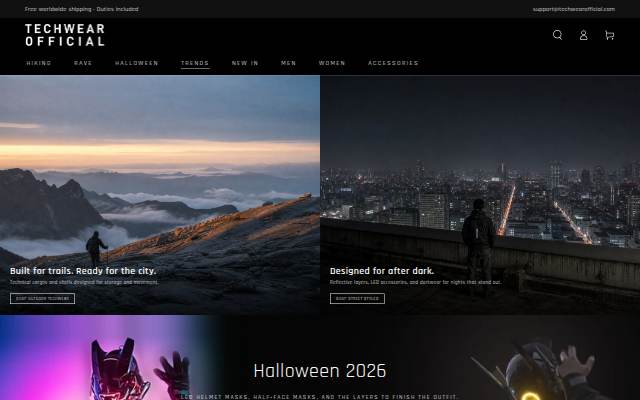Open the Halloween menu item

137,63
